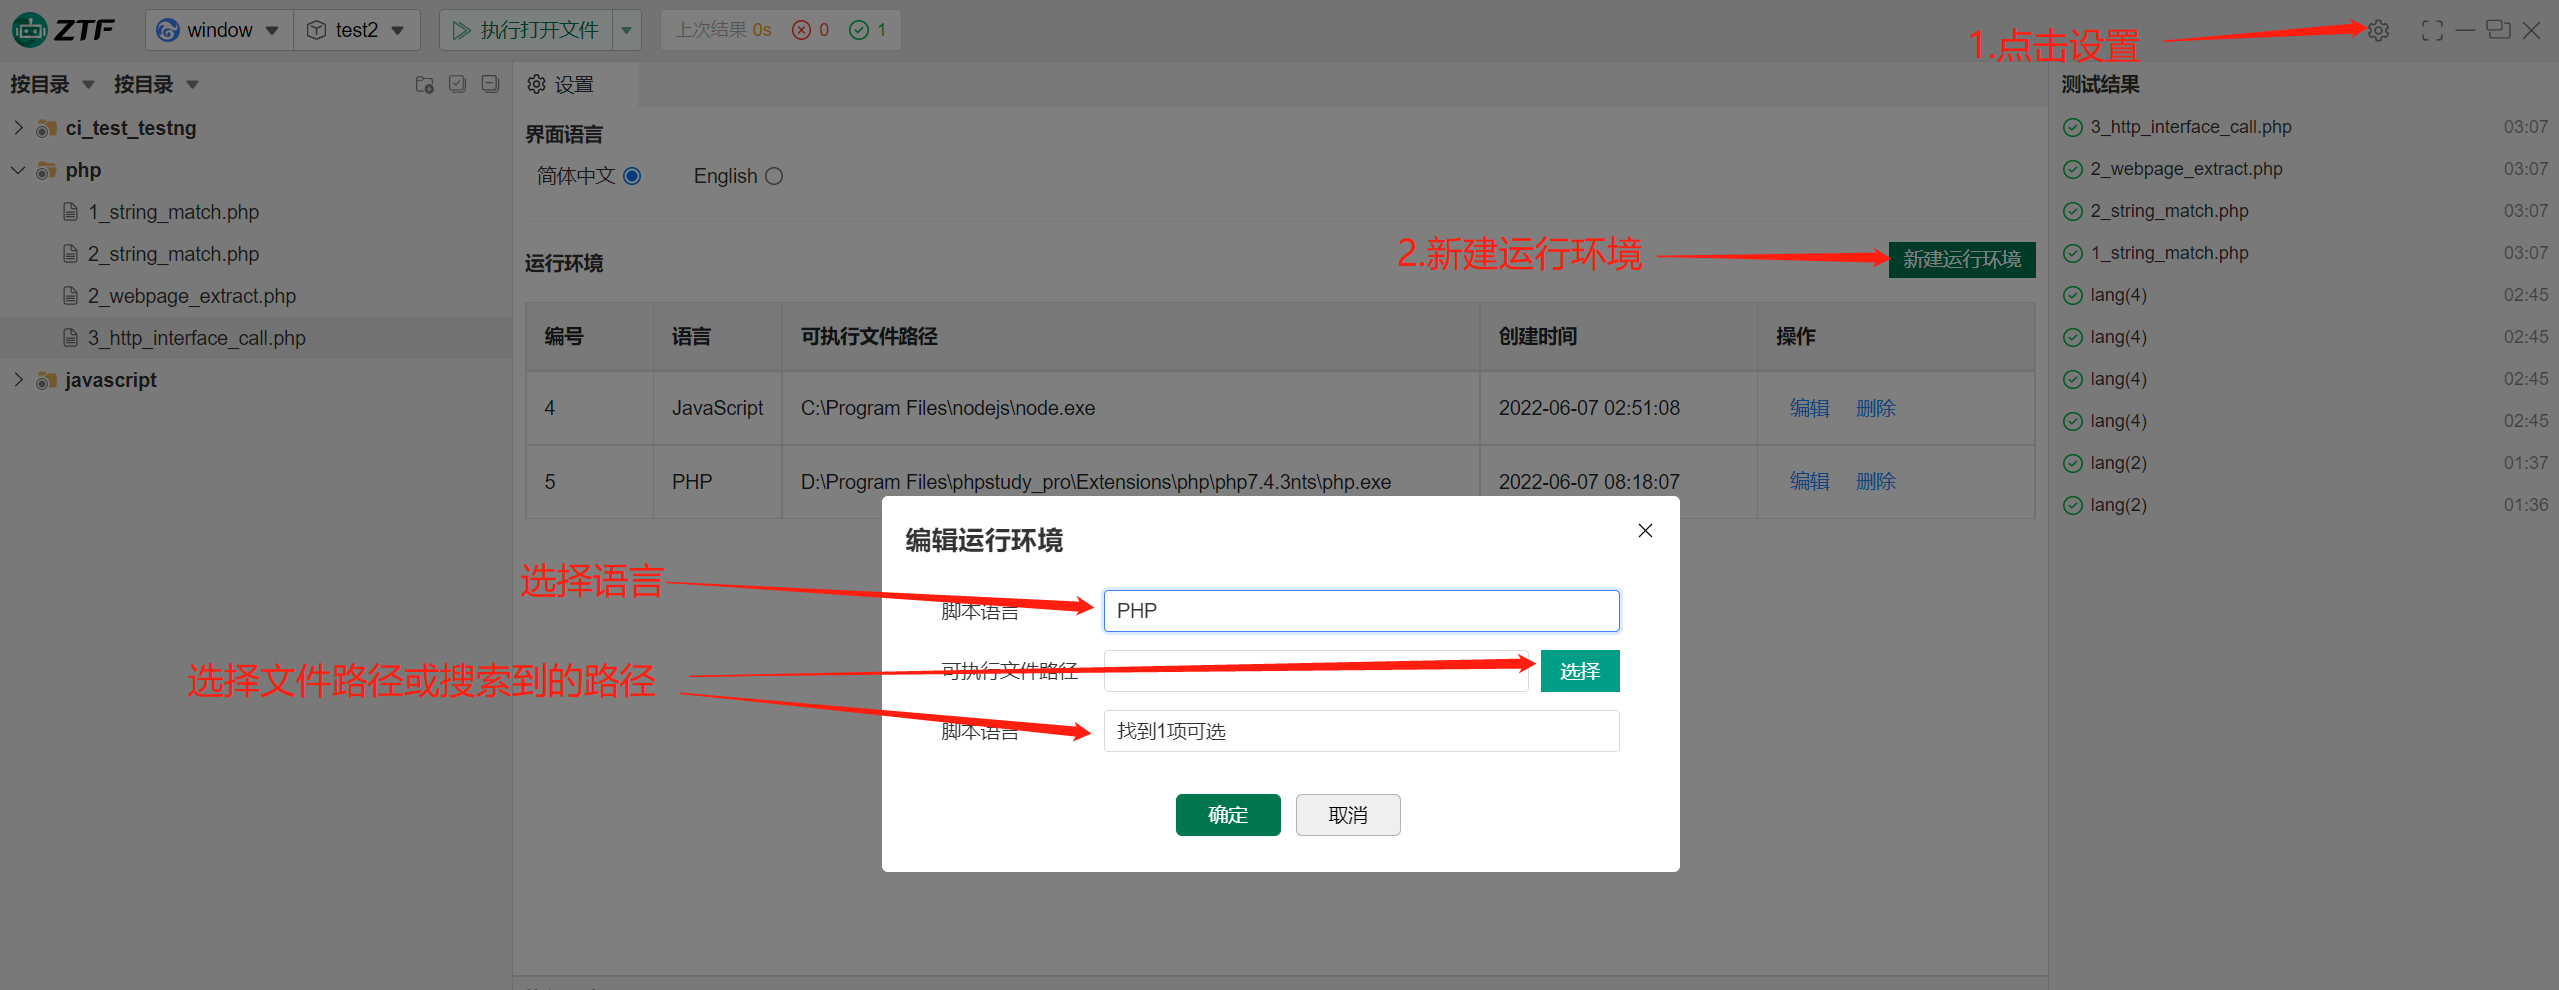The width and height of the screenshot is (2559, 990).
Task: Switch to the 设置 tab
Action: click(561, 84)
